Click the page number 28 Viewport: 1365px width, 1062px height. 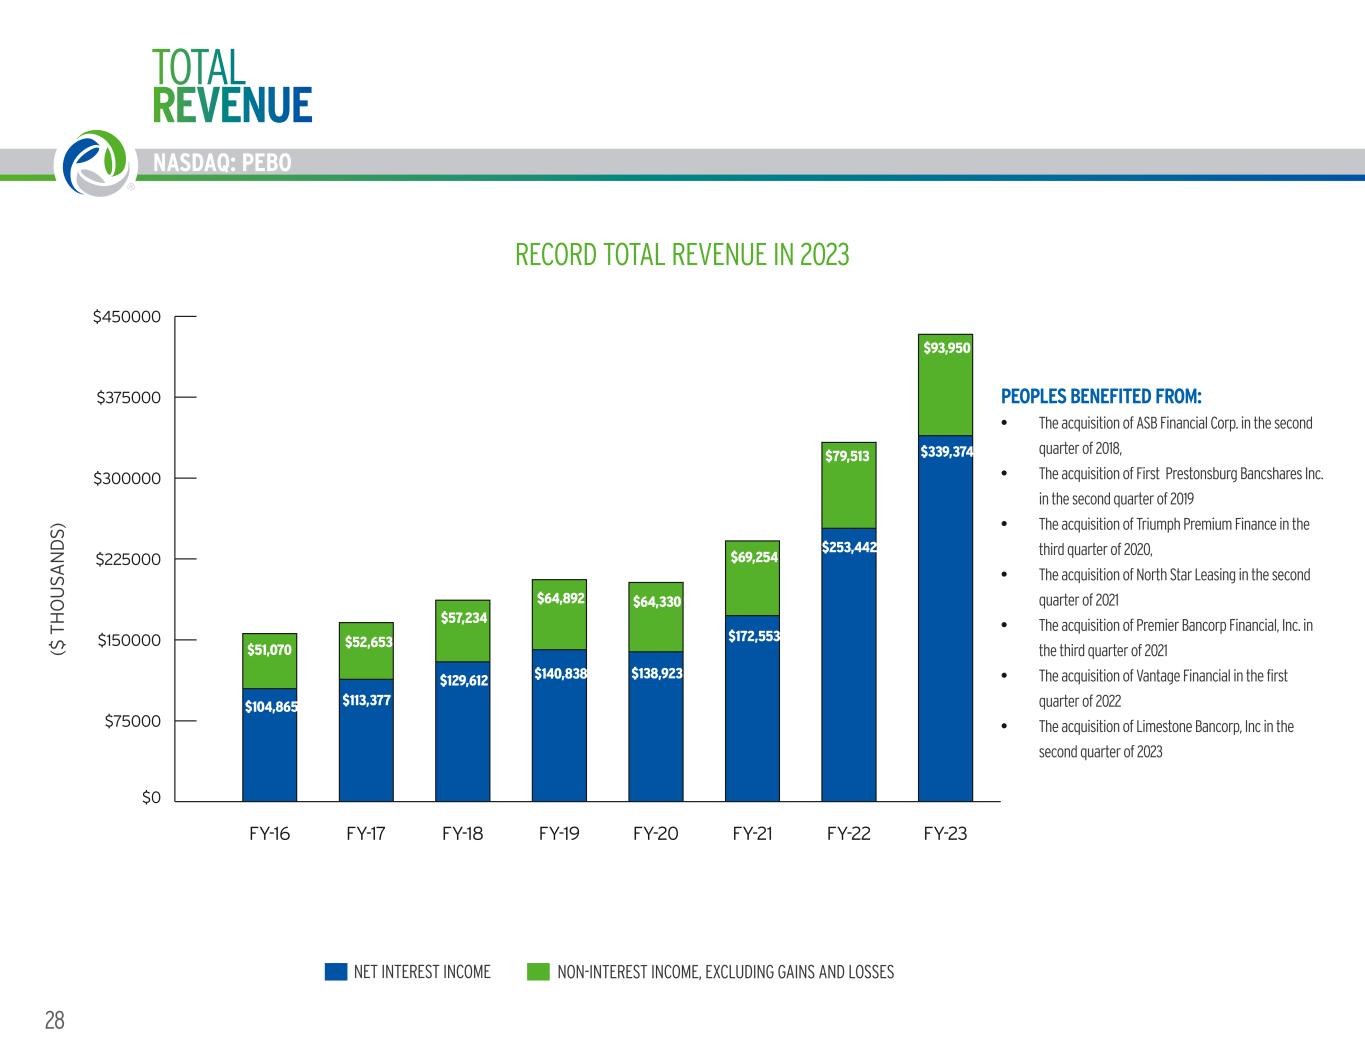[x=54, y=1020]
